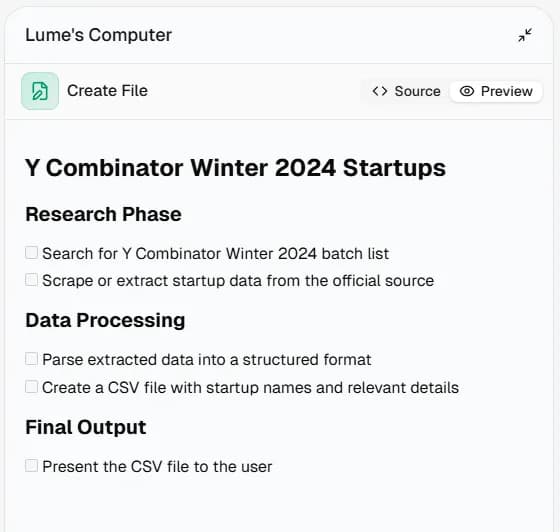The image size is (560, 532).
Task: Switch to the Preview tab
Action: 496,91
